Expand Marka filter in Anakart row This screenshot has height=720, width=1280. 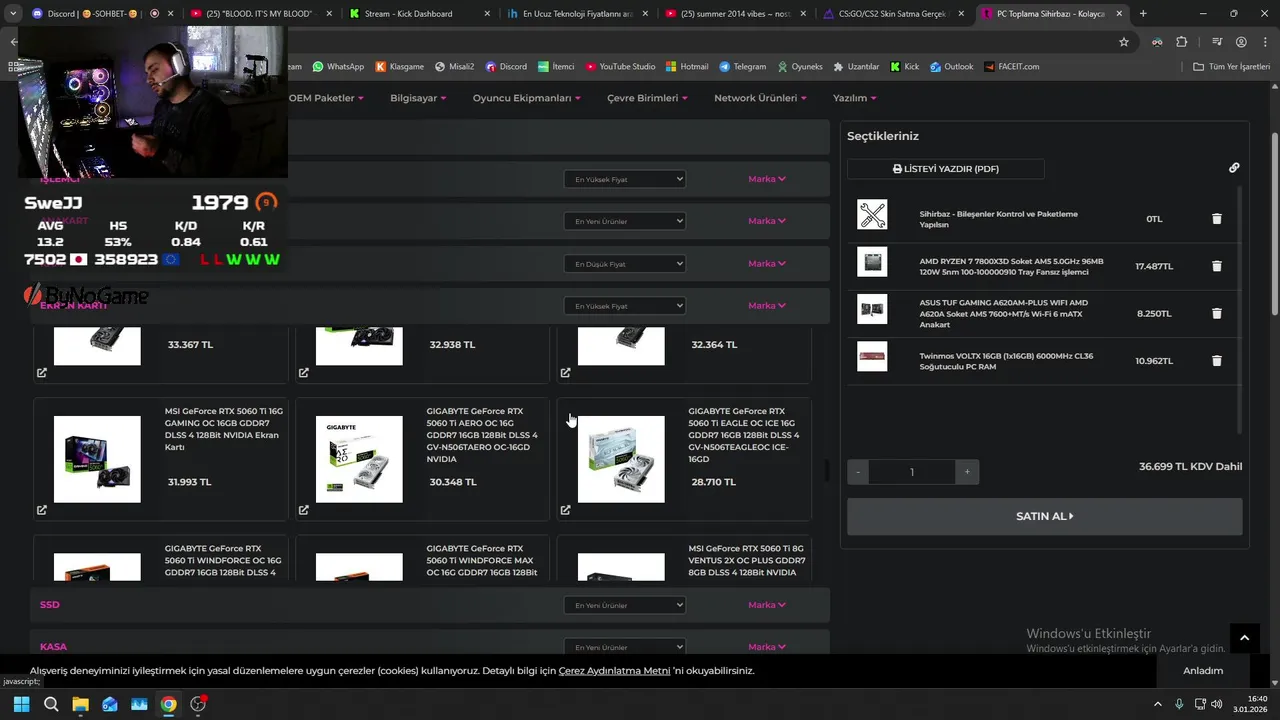[x=767, y=221]
